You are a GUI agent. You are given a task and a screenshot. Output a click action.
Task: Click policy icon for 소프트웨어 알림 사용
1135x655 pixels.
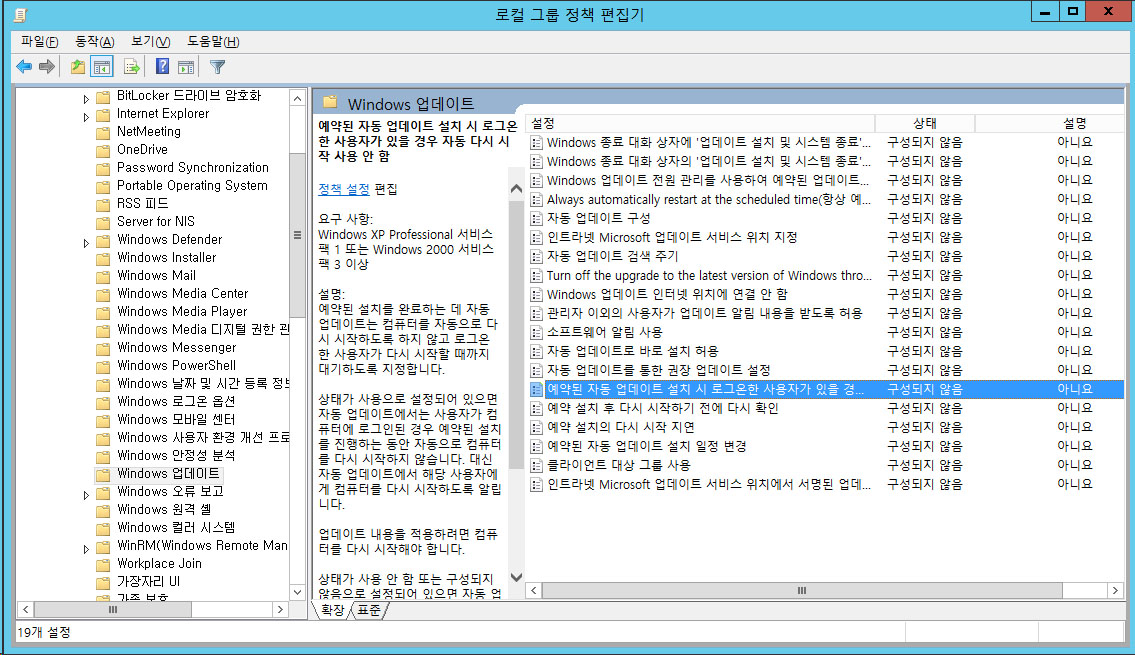pyautogui.click(x=536, y=332)
